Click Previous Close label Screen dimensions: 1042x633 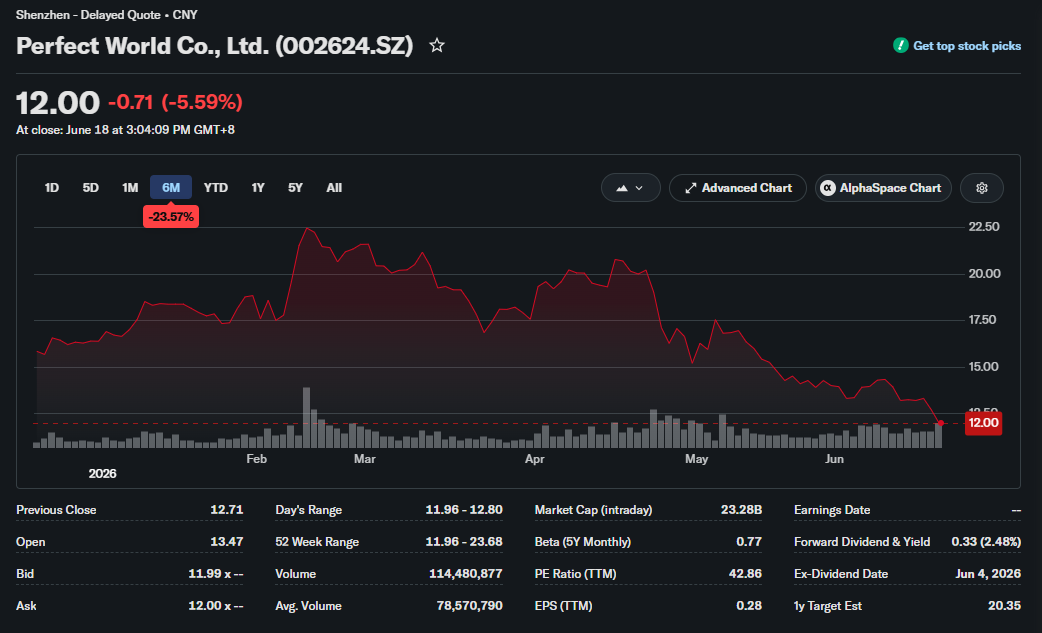56,510
